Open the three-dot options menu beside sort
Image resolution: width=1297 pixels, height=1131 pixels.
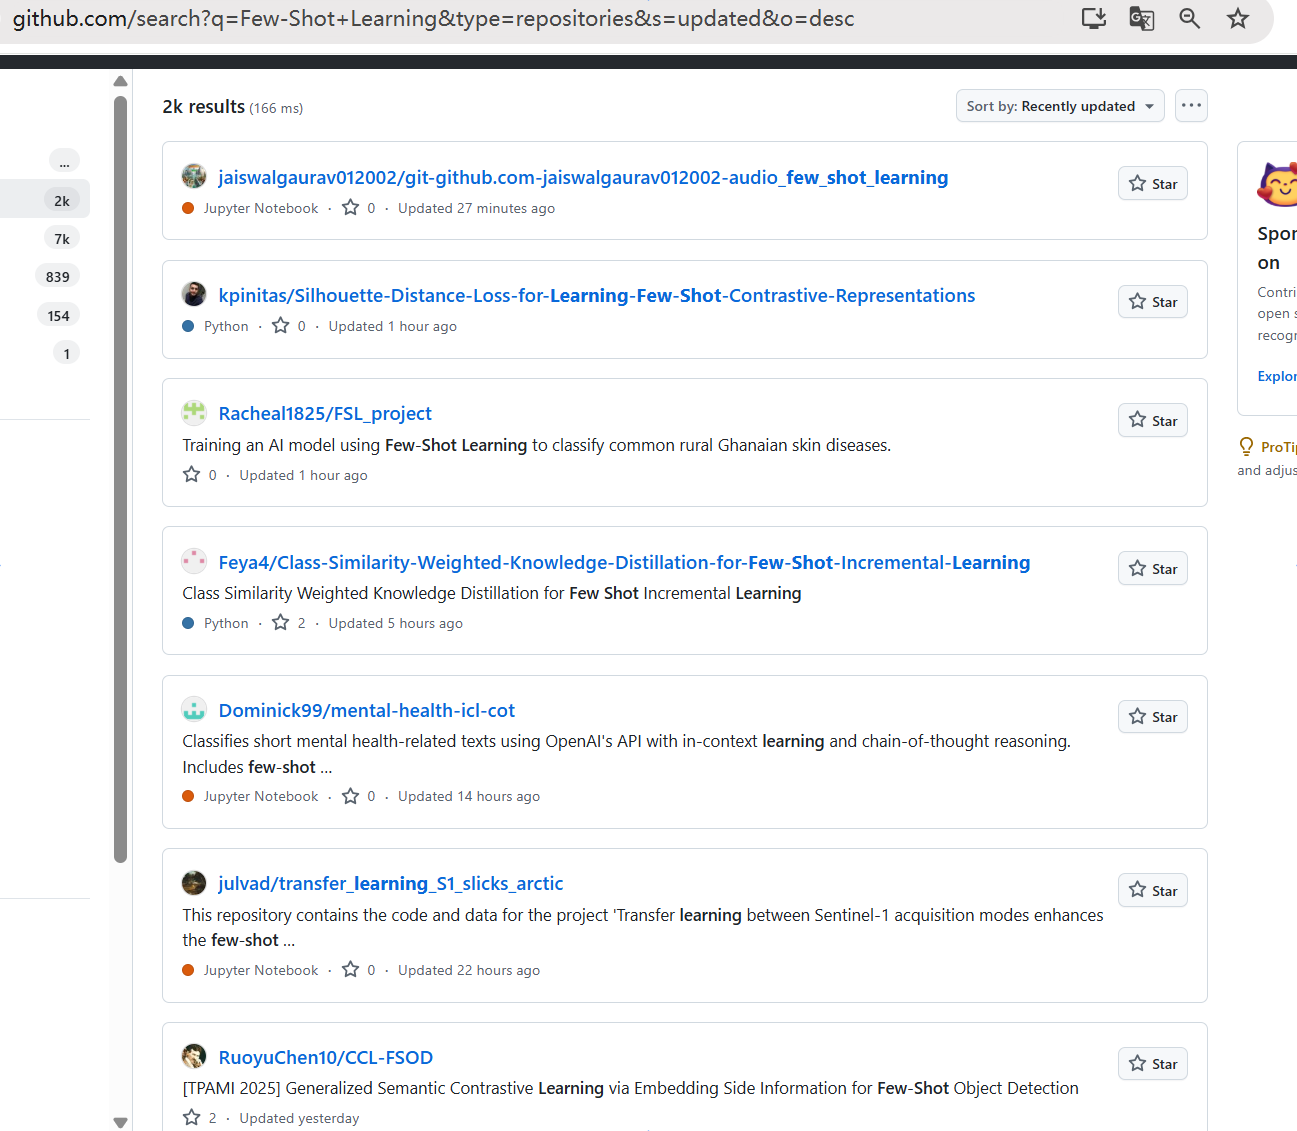click(x=1191, y=106)
